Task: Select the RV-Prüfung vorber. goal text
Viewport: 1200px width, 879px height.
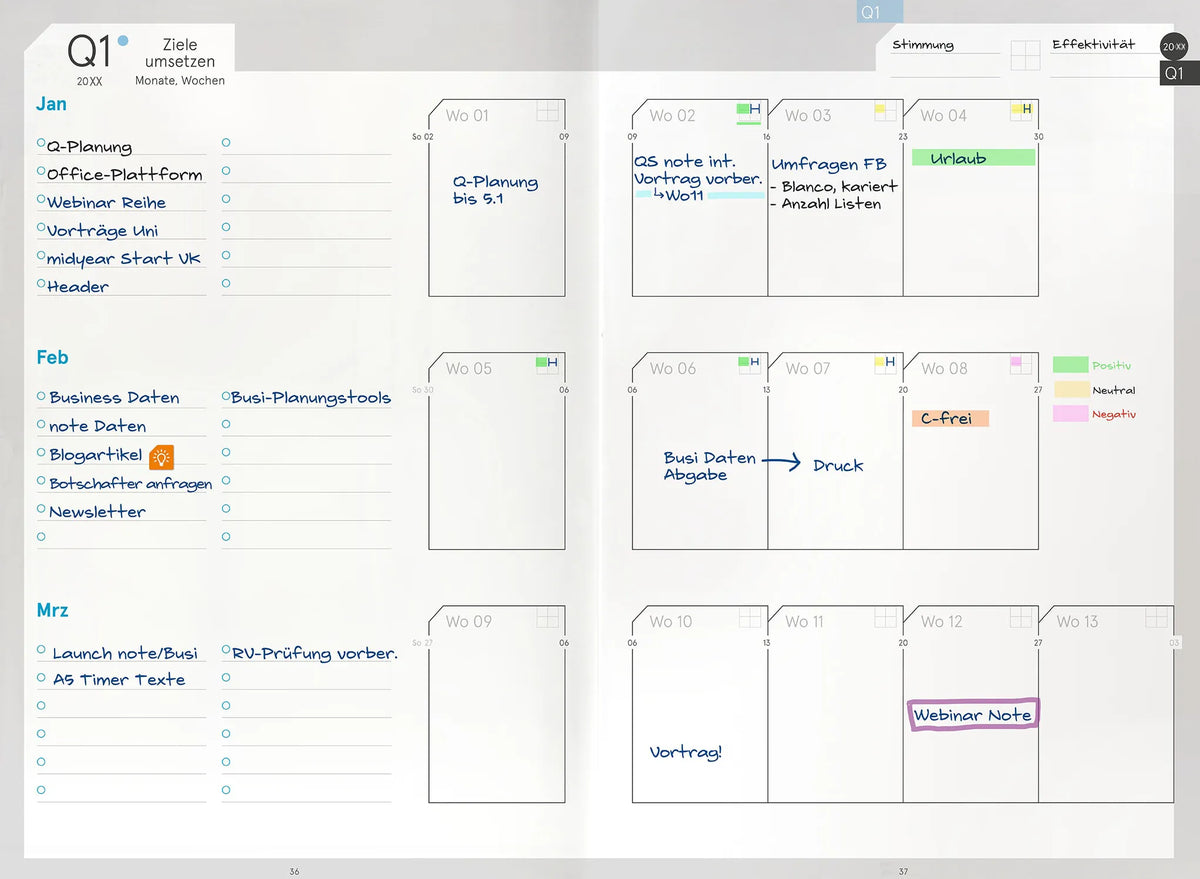Action: (315, 653)
